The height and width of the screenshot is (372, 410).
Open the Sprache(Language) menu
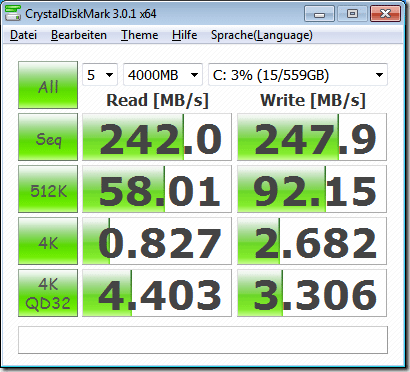[x=262, y=35]
